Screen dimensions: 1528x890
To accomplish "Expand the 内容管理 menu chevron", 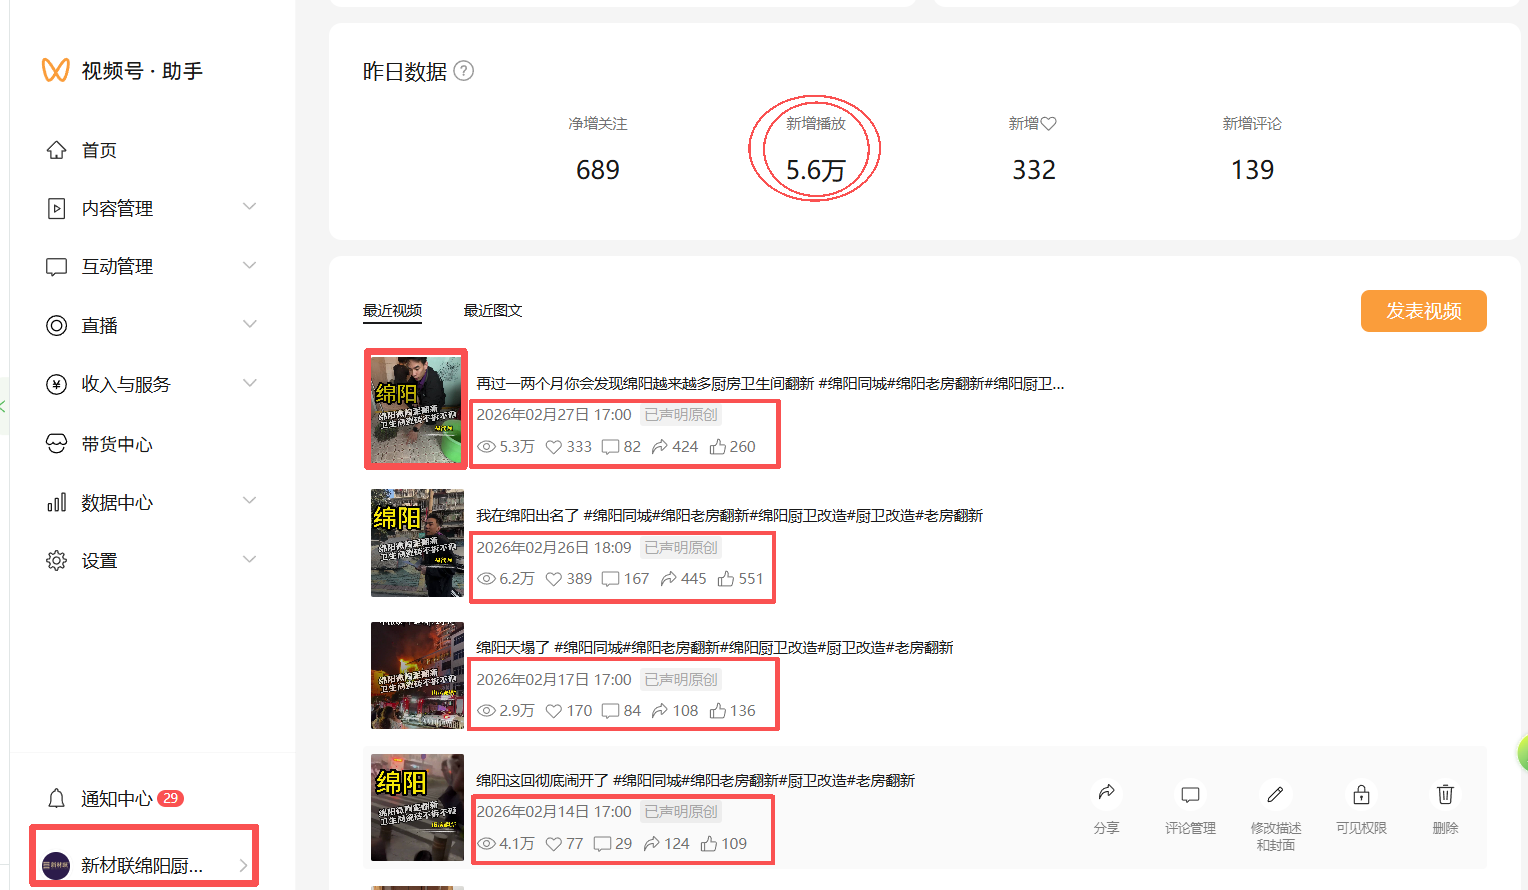I will pos(250,206).
